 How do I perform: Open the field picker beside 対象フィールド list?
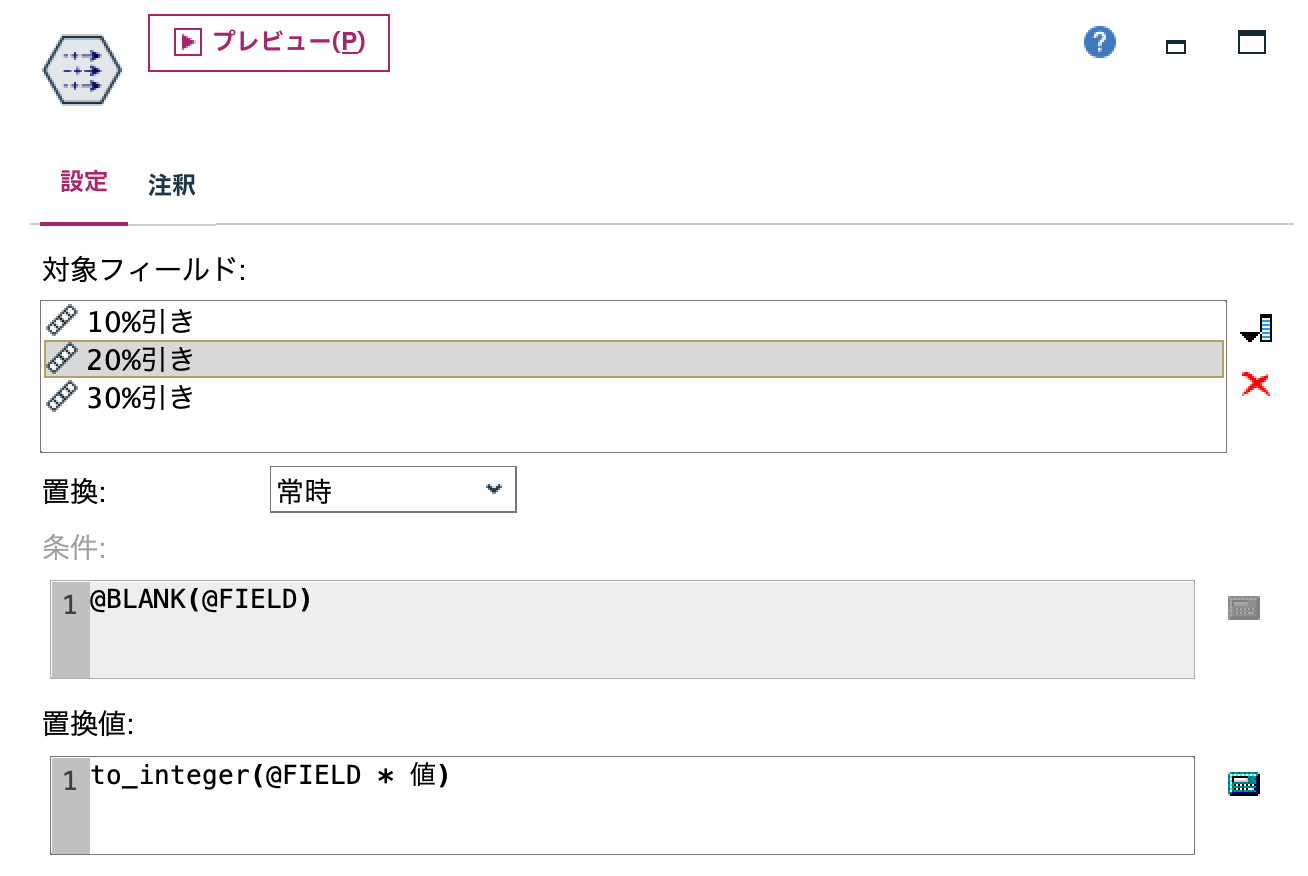click(x=1254, y=327)
